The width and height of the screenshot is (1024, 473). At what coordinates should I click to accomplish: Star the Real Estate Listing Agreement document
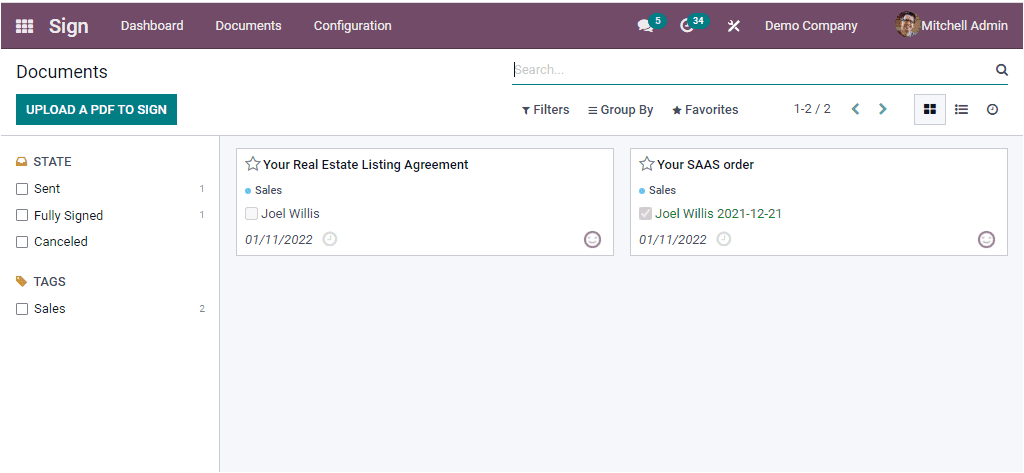253,164
